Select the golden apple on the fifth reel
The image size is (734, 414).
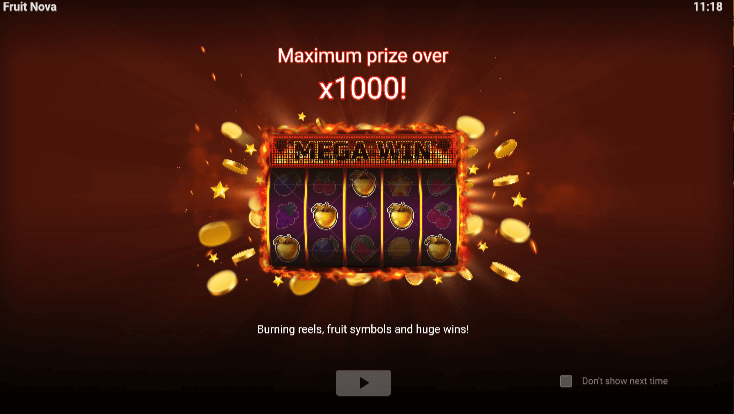(x=438, y=247)
